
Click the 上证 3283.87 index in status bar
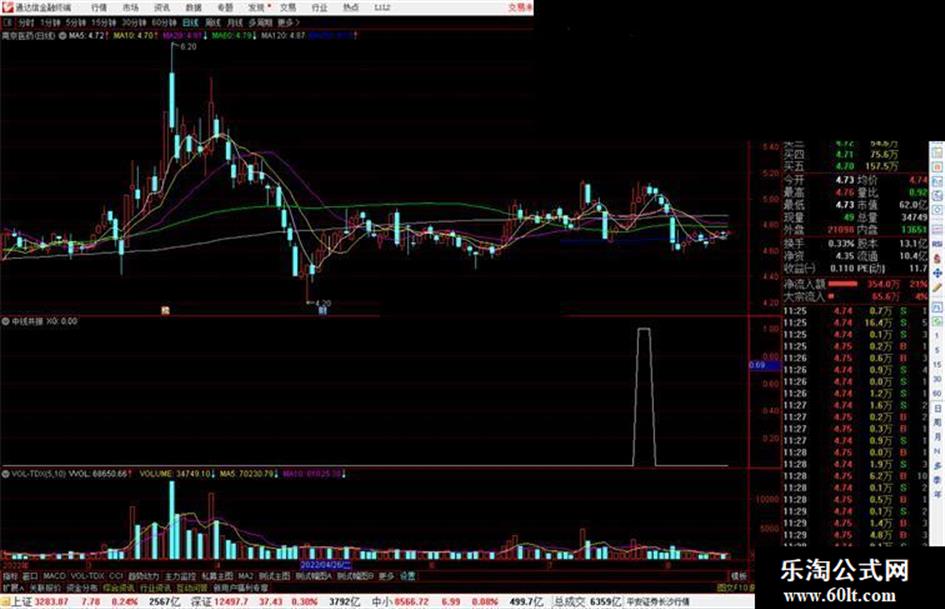tap(40, 601)
